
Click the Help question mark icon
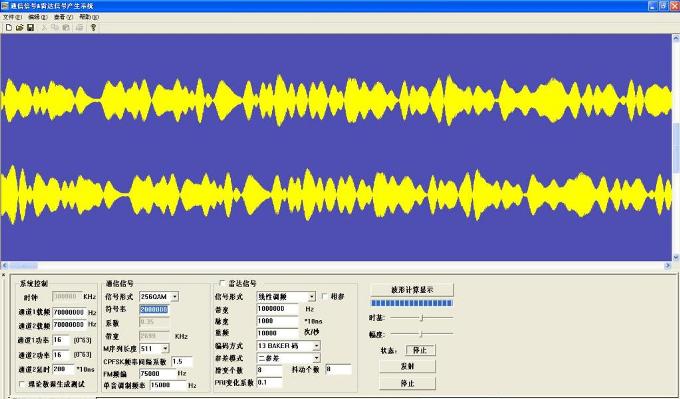click(93, 27)
